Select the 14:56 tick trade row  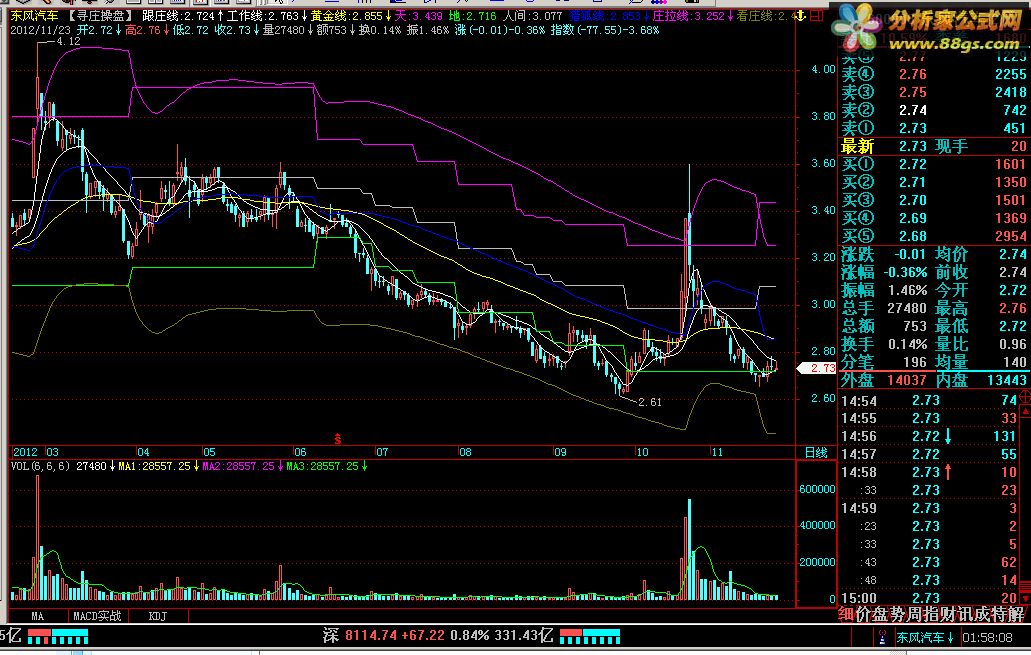point(930,436)
